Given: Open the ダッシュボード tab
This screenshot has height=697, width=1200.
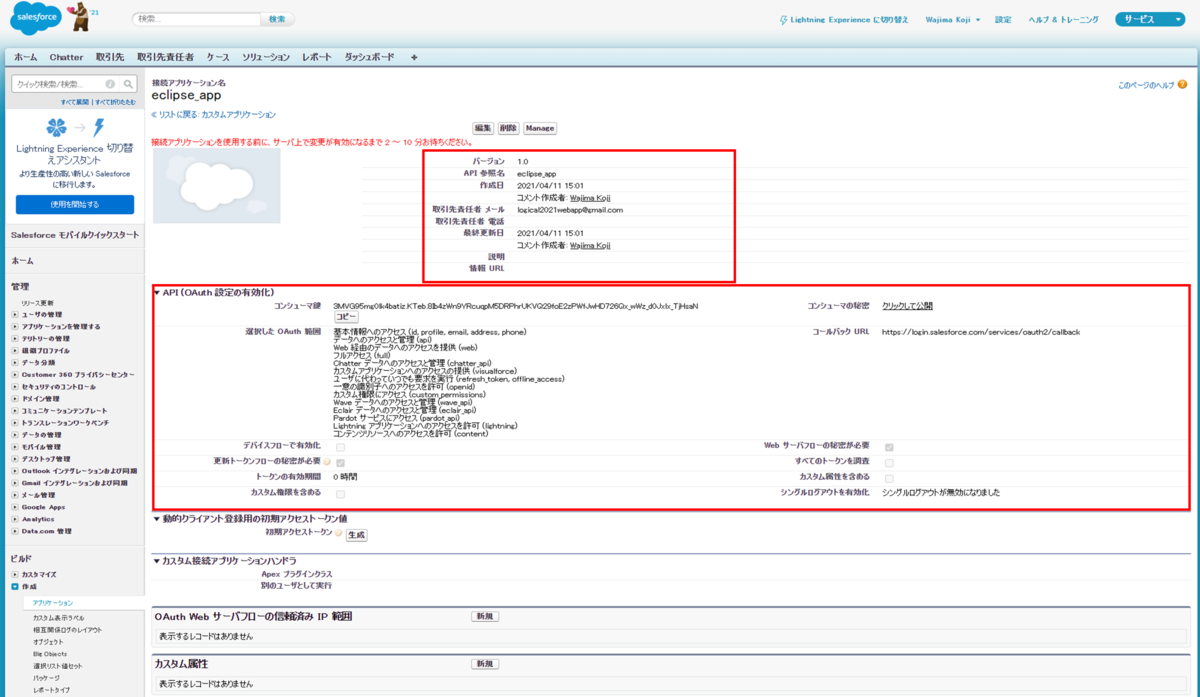Looking at the screenshot, I should coord(370,58).
